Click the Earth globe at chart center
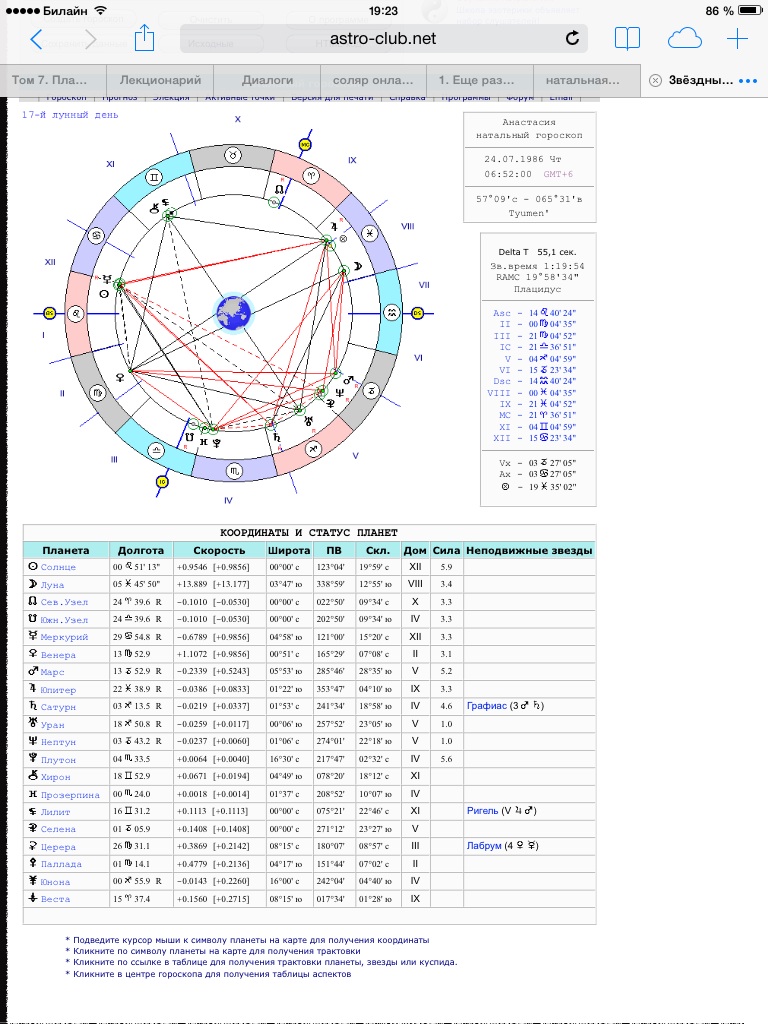This screenshot has height=1024, width=768. [x=235, y=311]
